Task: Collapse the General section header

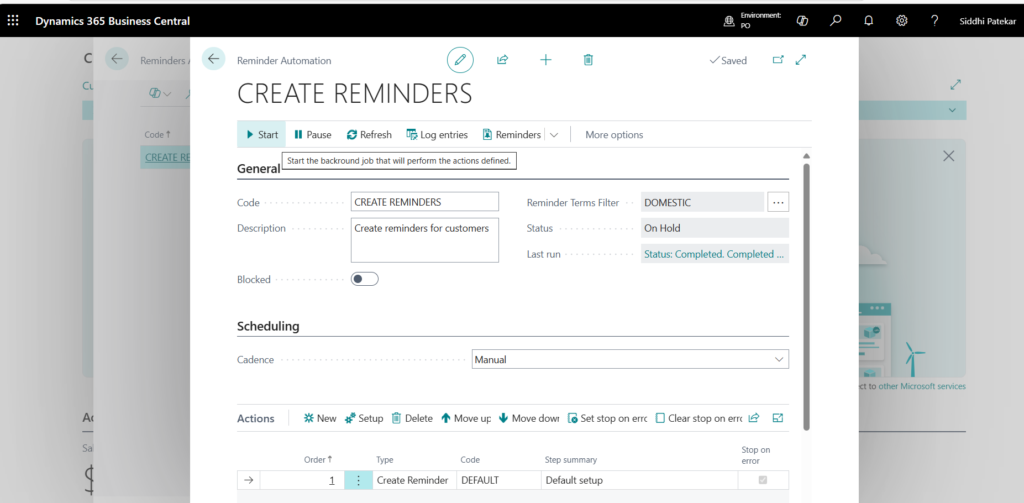Action: pos(258,169)
